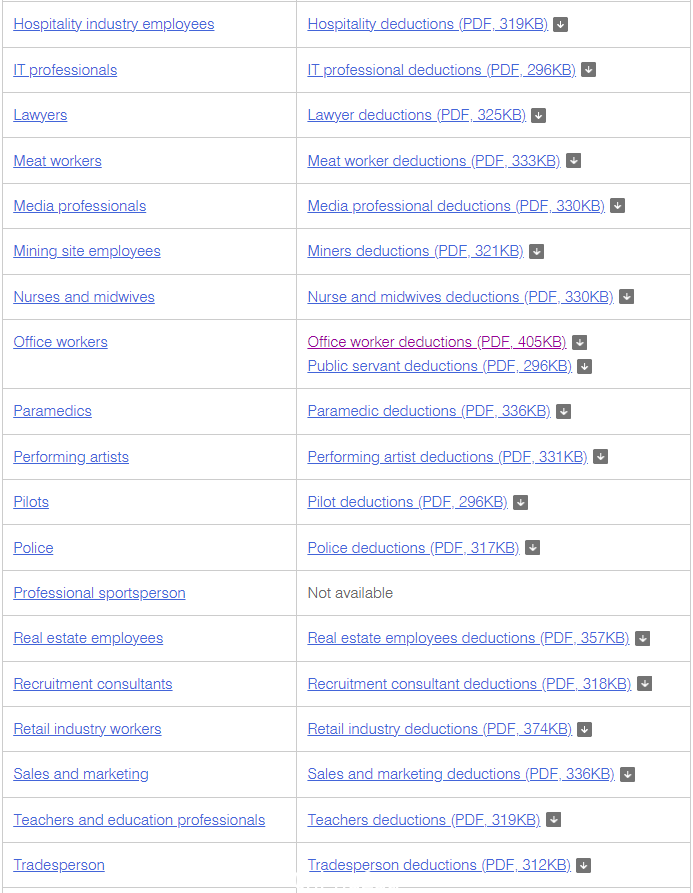Go to Nurses and midwives page
The width and height of the screenshot is (693, 893).
pyautogui.click(x=84, y=297)
